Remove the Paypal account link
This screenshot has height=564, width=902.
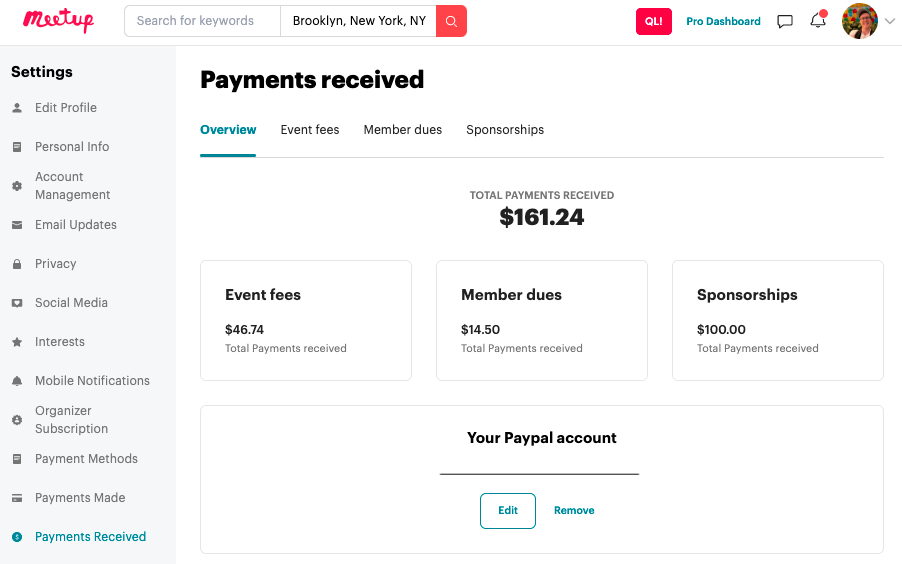click(x=574, y=510)
